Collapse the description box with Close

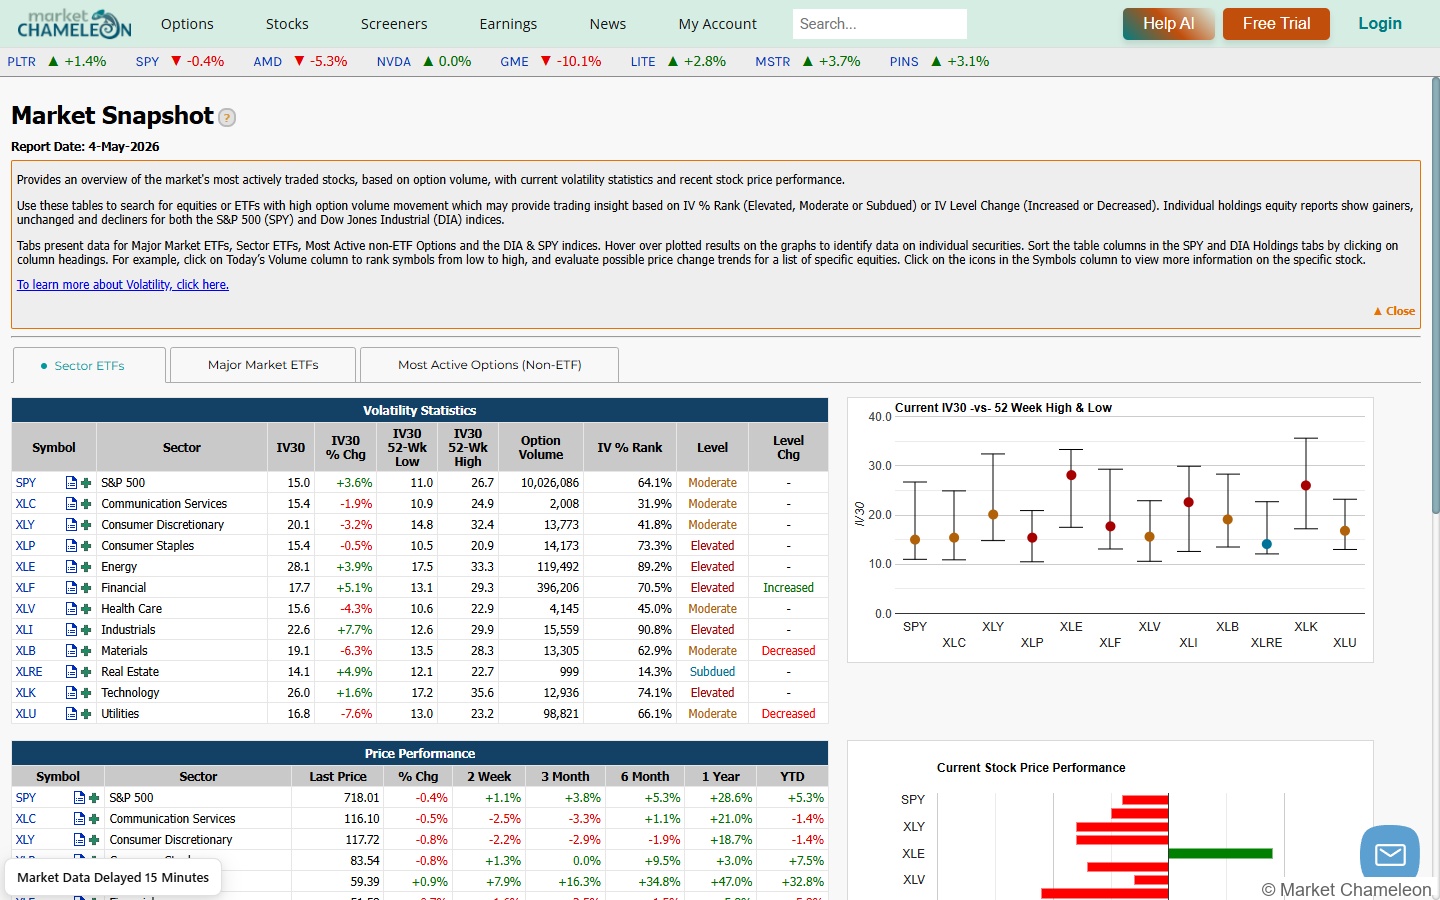[1394, 311]
